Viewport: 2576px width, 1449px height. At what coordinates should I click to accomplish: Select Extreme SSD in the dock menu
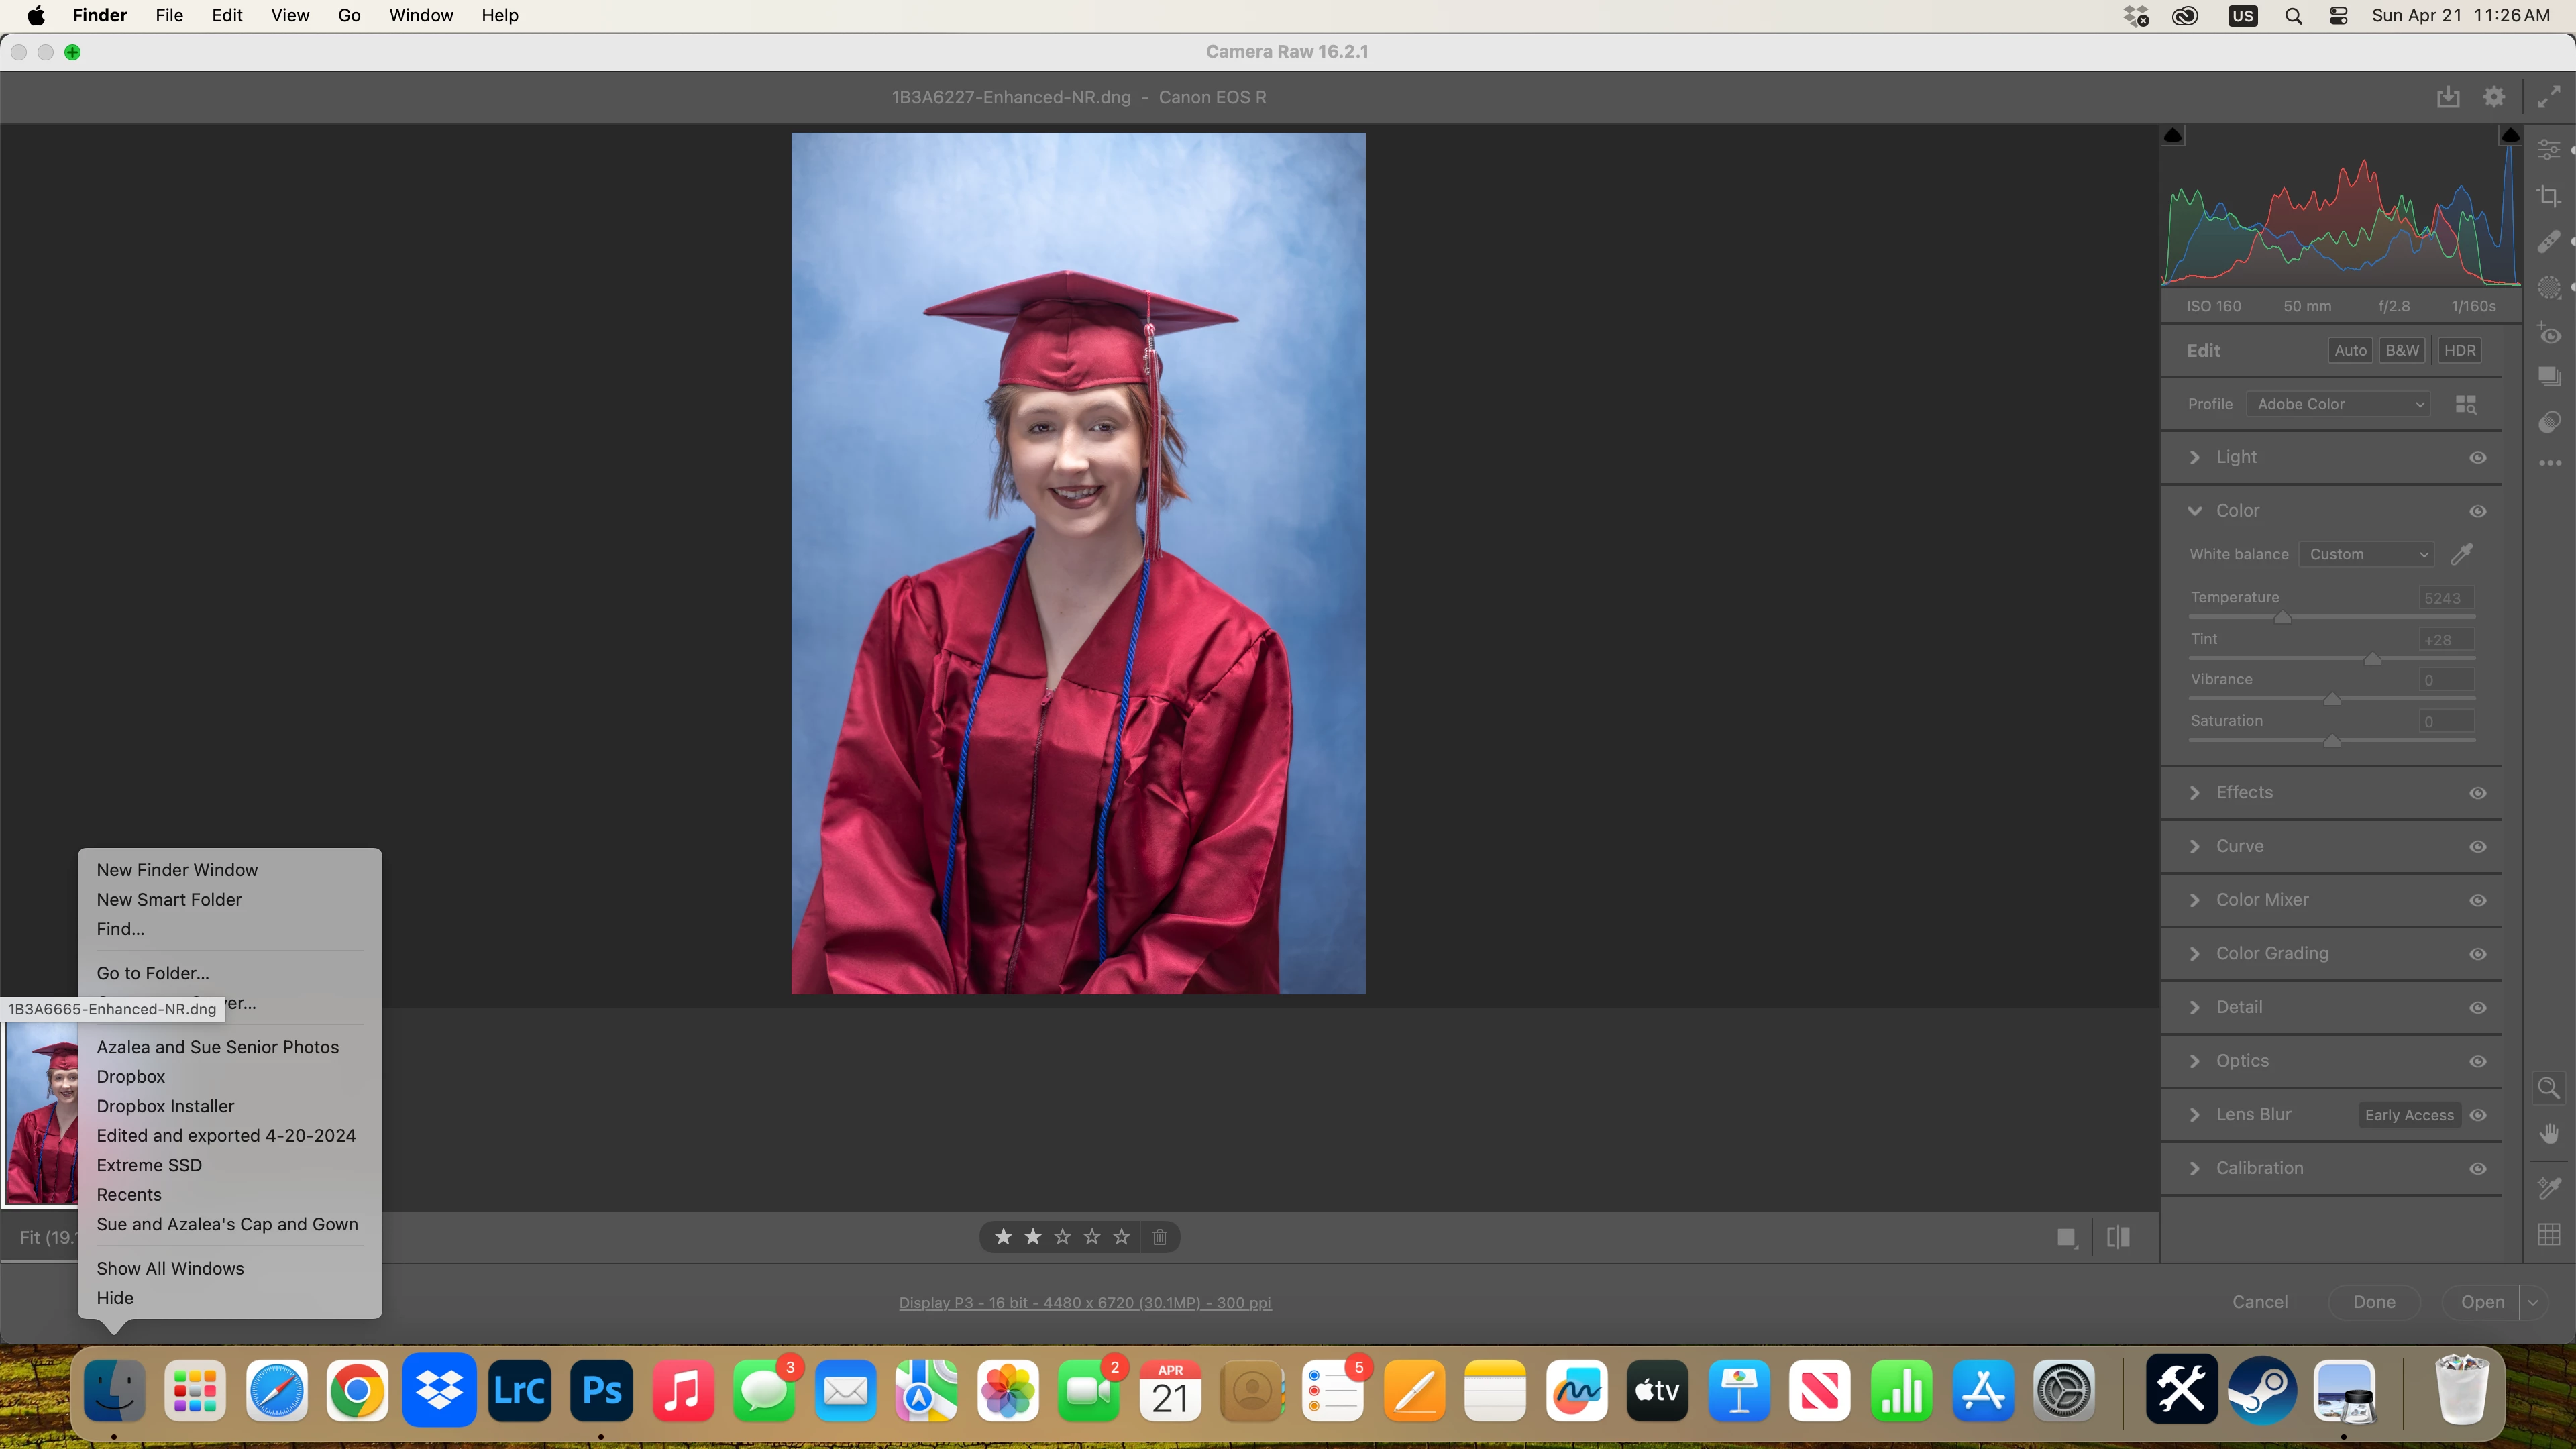149,1165
